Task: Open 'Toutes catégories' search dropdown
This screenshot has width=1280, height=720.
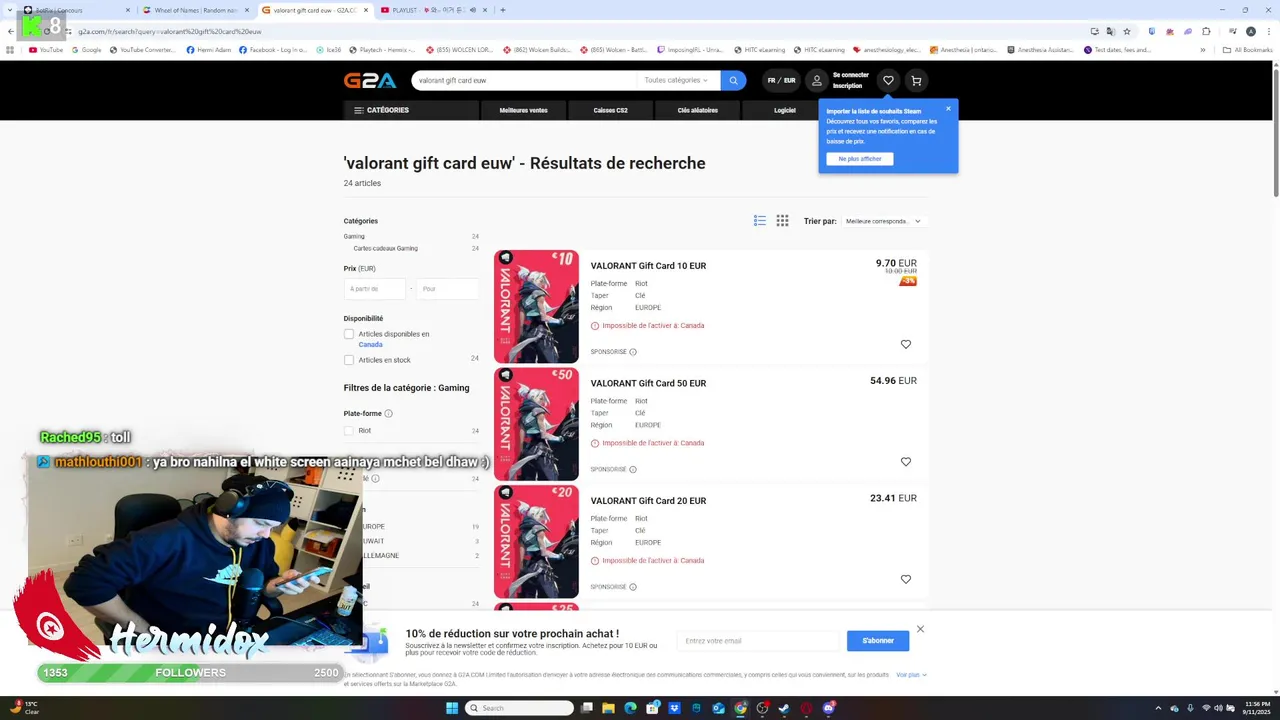Action: [676, 80]
